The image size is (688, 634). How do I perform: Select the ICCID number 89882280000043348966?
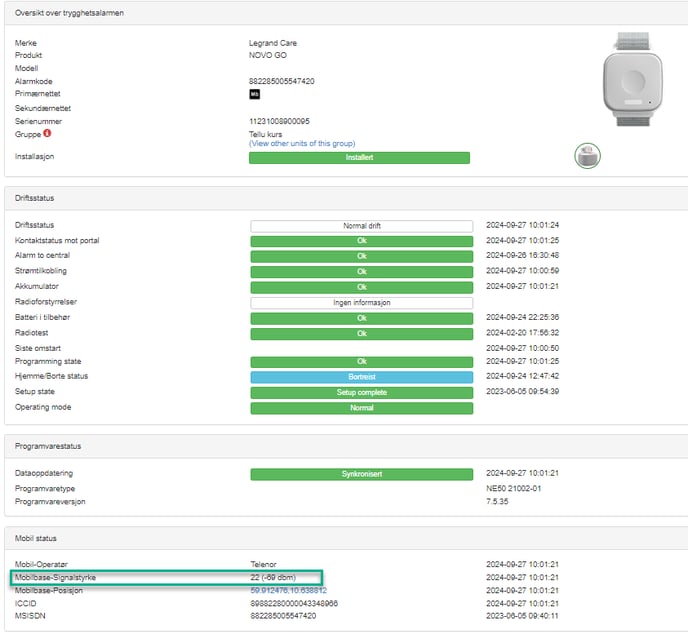(x=294, y=604)
